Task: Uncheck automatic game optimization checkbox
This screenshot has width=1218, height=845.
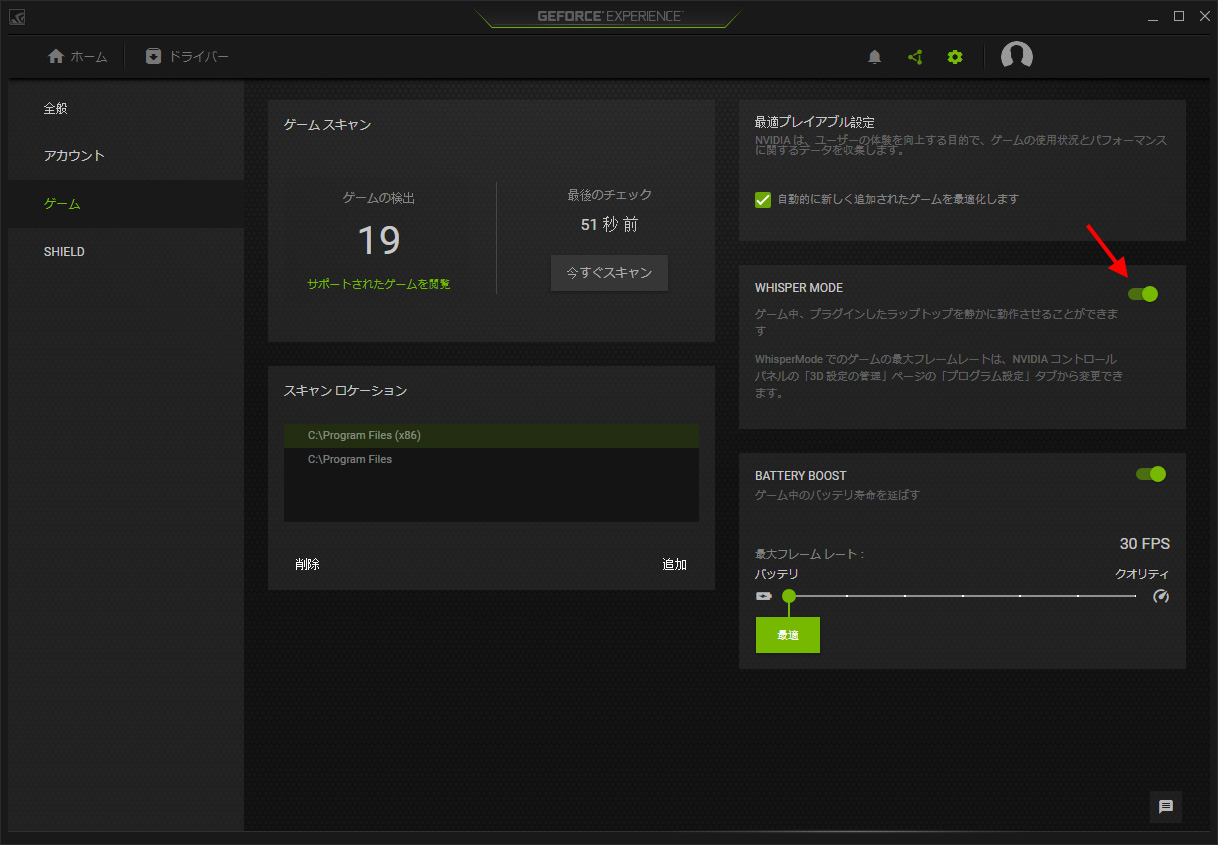Action: (763, 199)
